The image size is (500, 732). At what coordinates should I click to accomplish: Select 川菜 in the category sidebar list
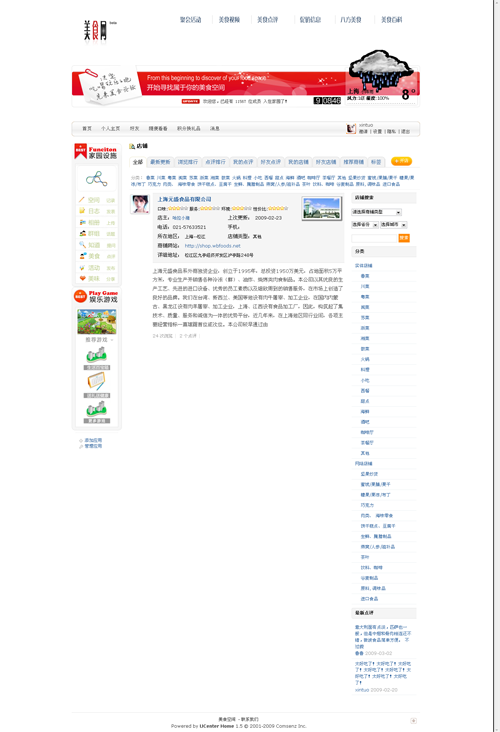(x=365, y=286)
